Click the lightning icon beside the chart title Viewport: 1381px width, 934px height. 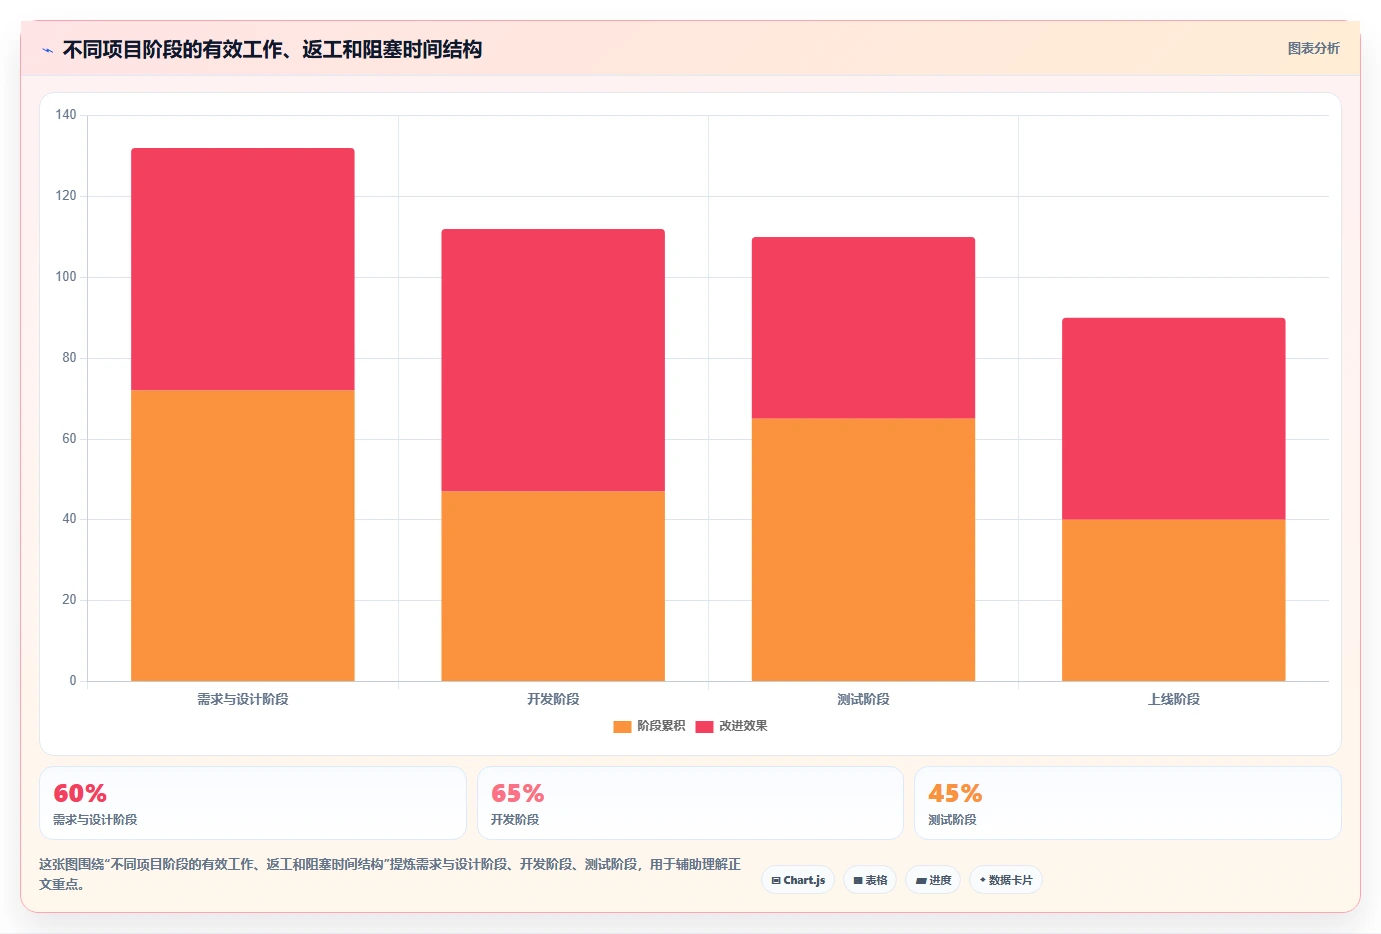tap(47, 50)
